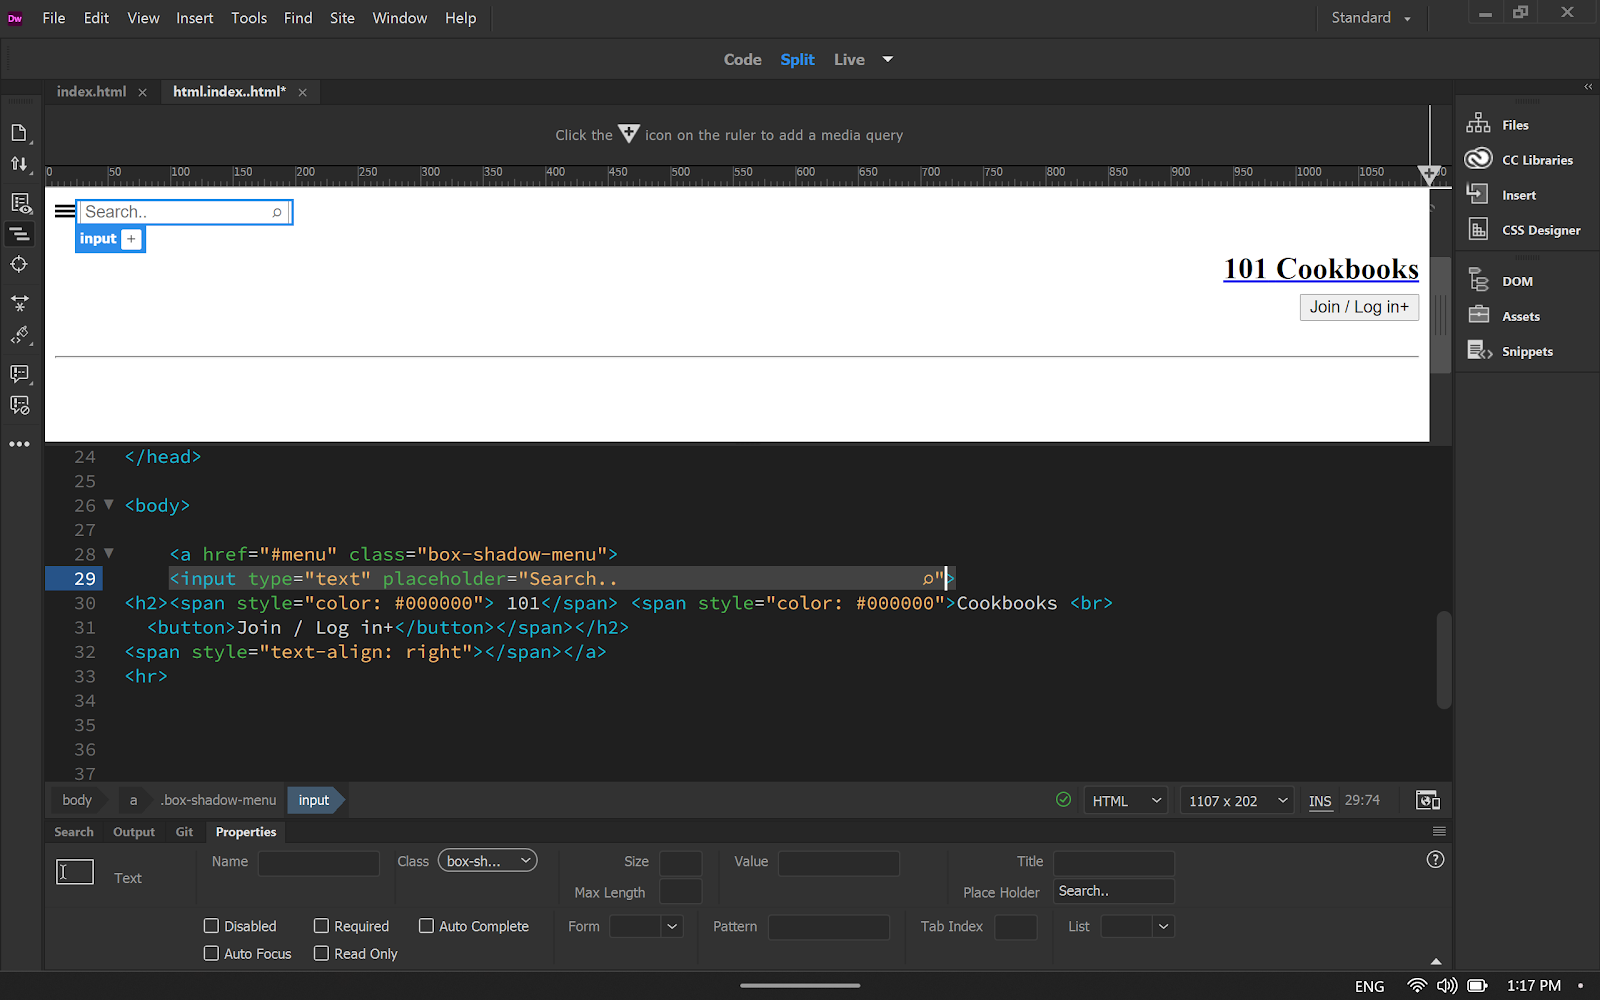Click the Split view button
Screen dimensions: 1600x1000
[797, 59]
